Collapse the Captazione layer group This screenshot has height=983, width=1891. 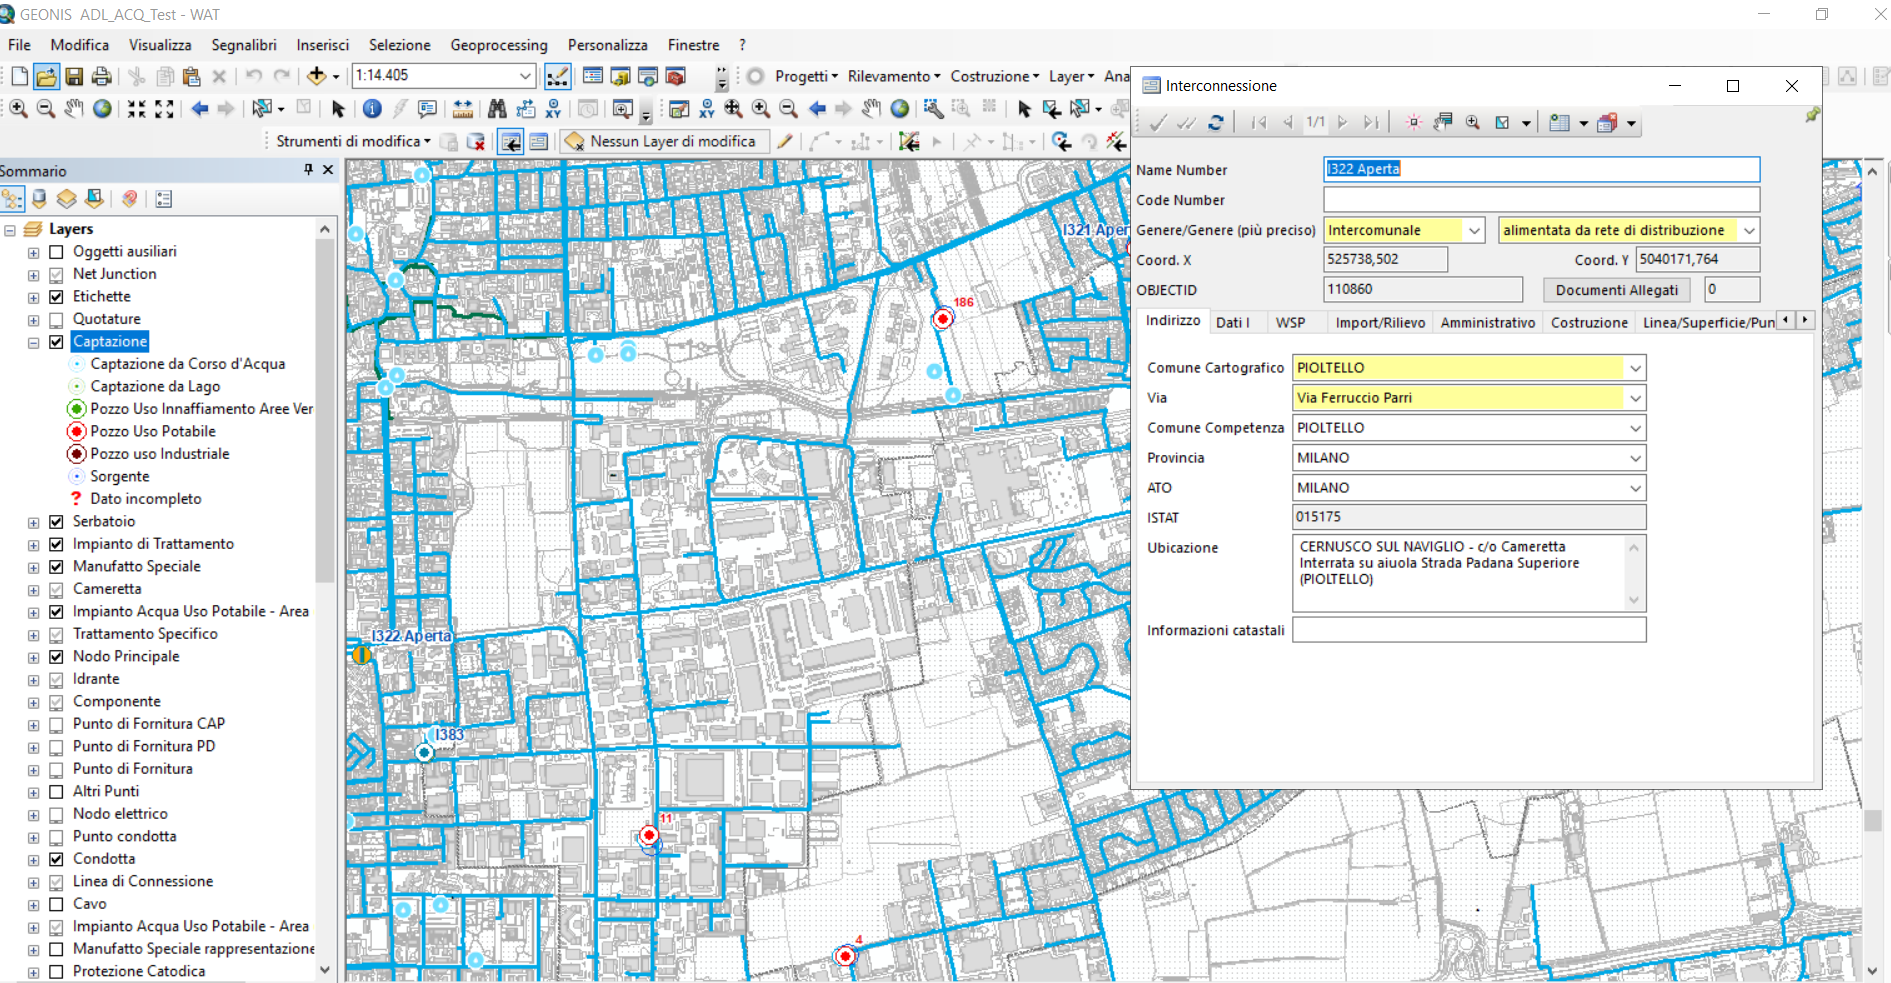(33, 342)
